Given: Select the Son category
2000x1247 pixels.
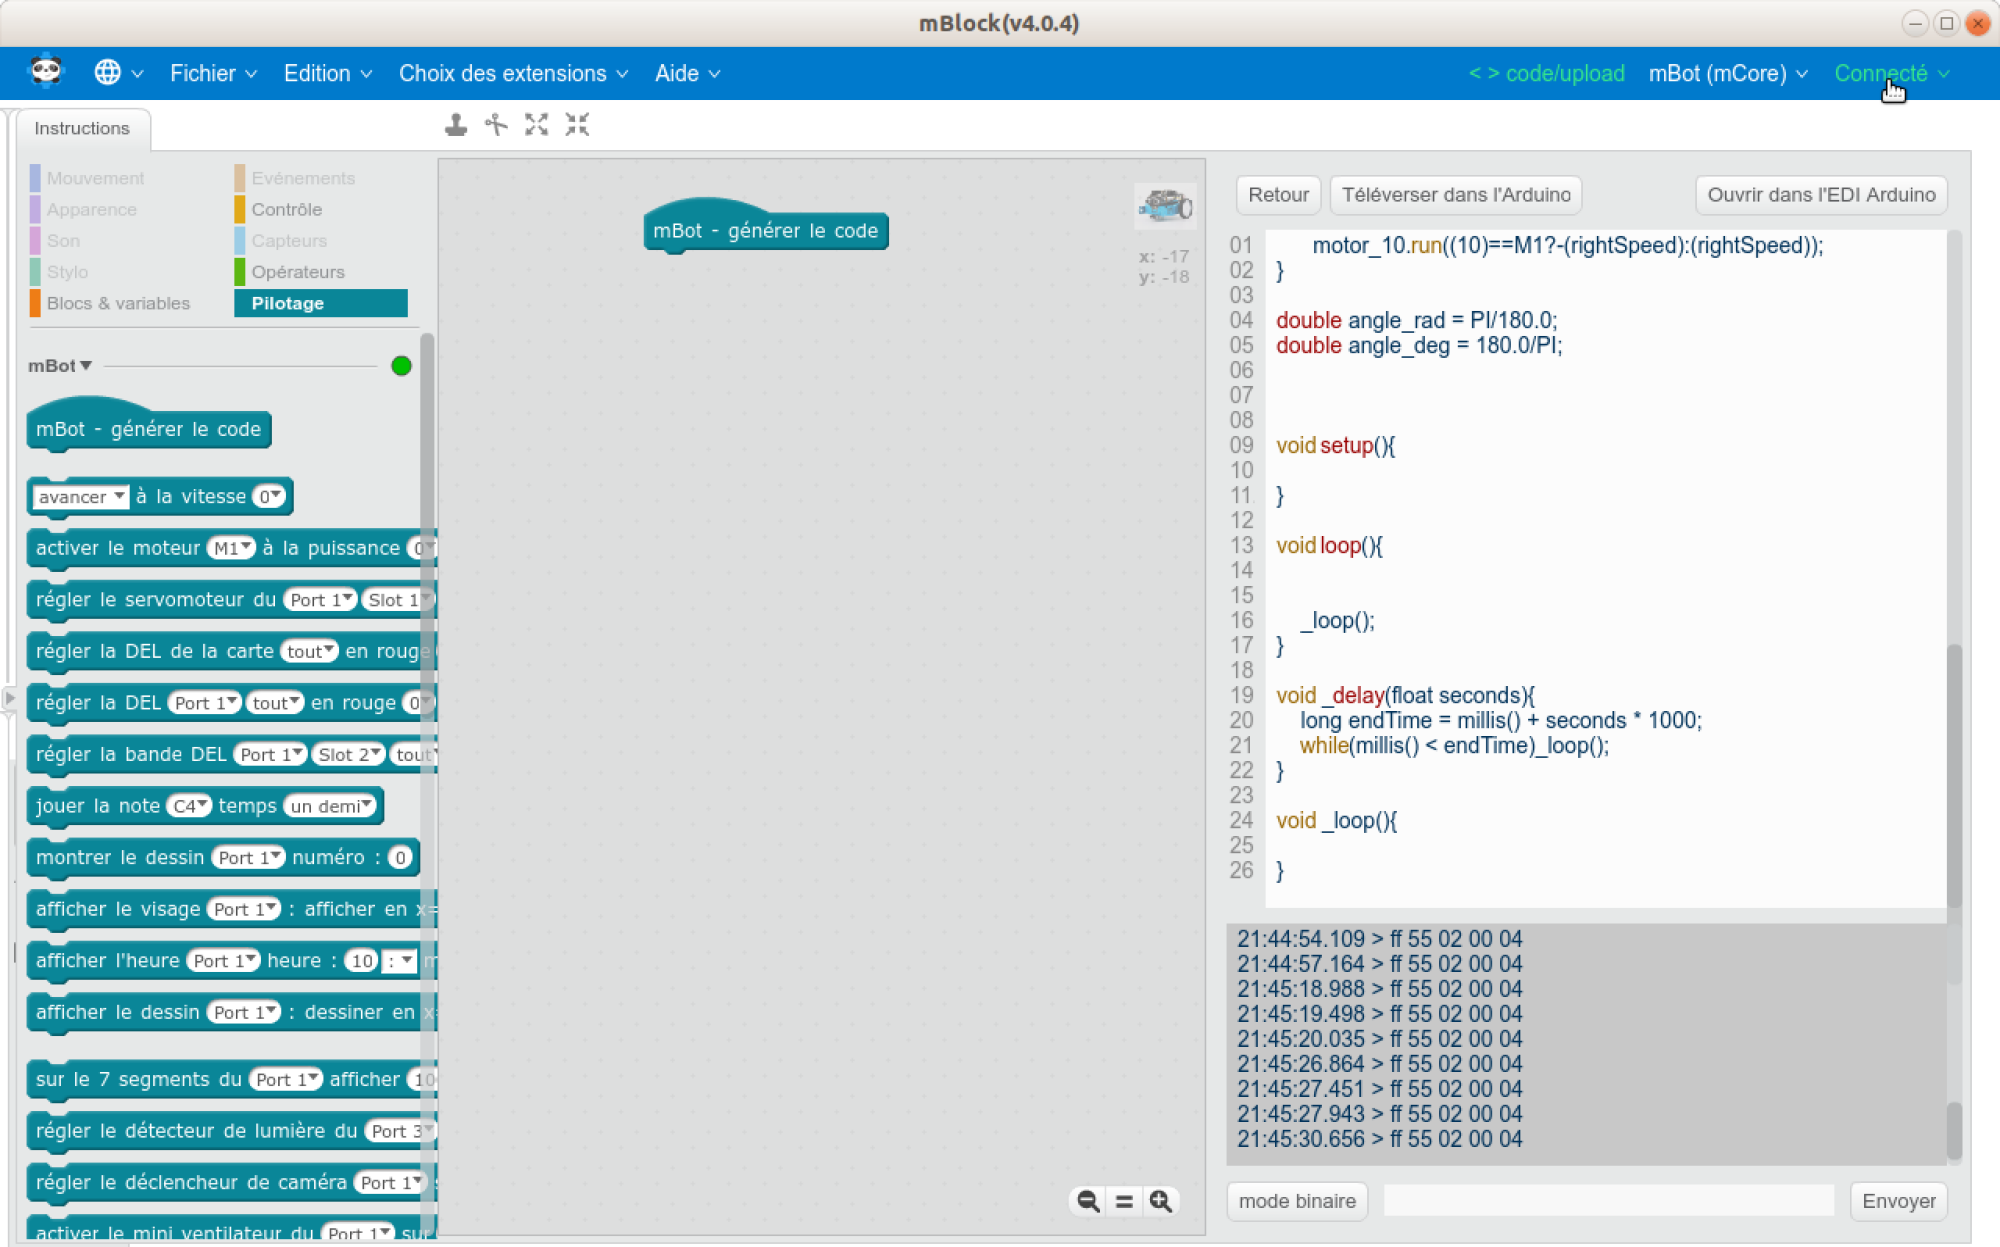Looking at the screenshot, I should 63,240.
